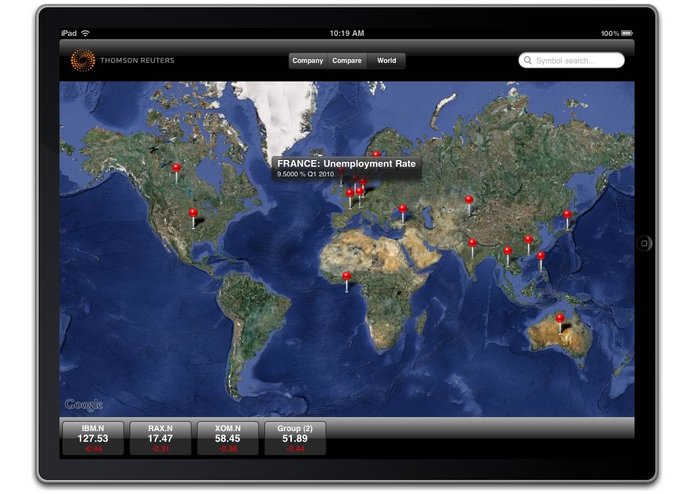Screen dimensions: 695x494
Task: Open the XOM.N ticker tile
Action: coord(227,438)
